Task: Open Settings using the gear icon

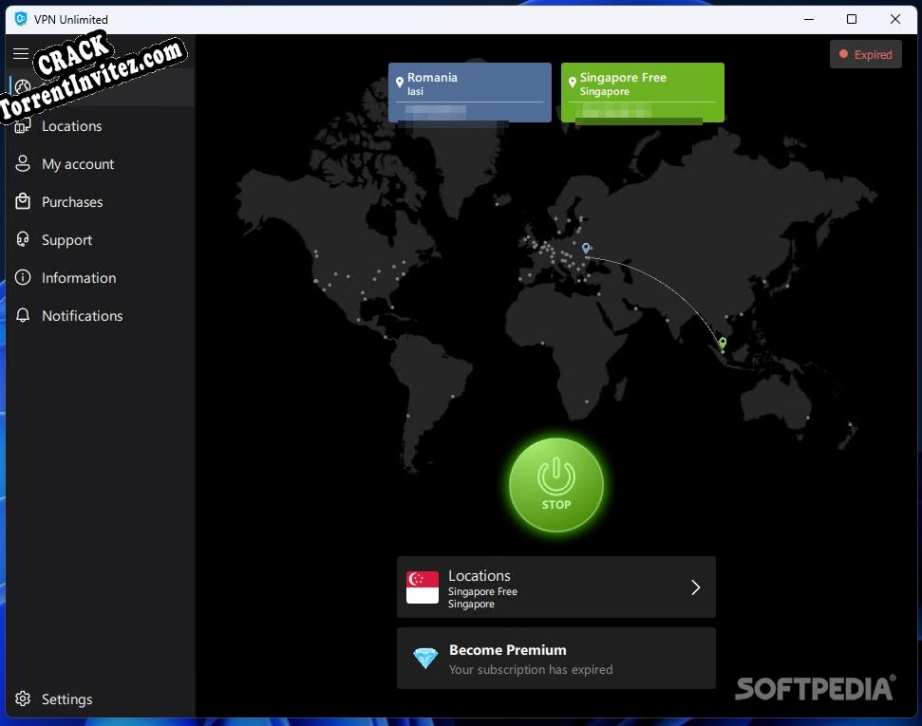Action: (x=21, y=699)
